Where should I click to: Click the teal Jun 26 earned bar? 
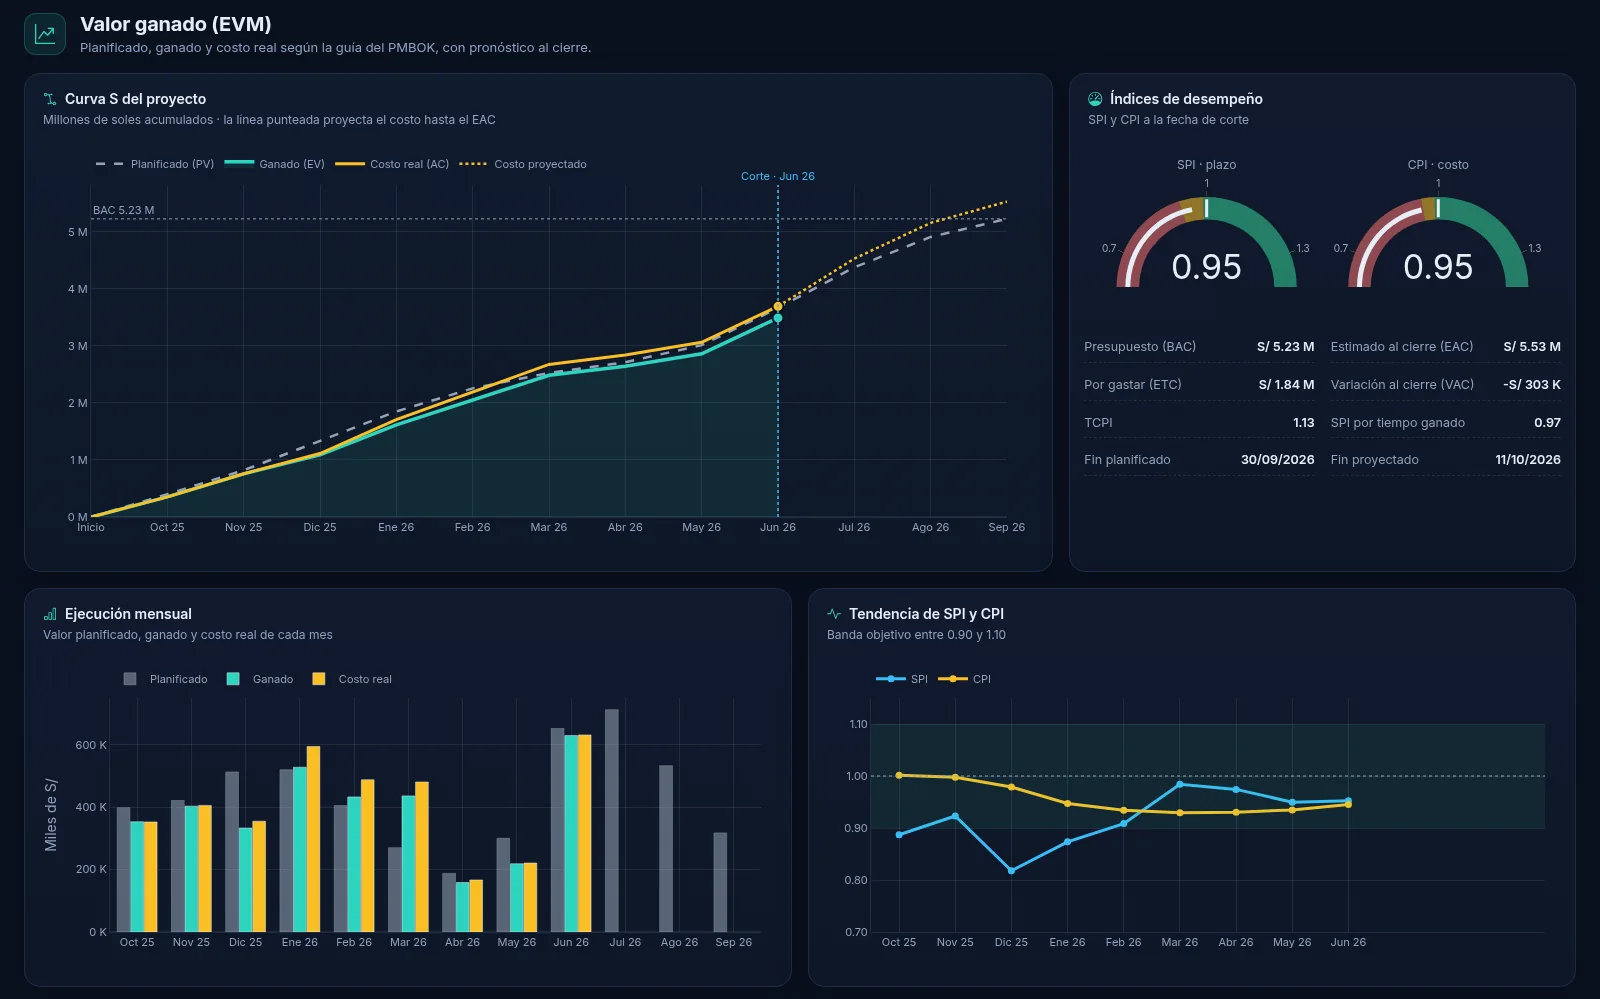(x=571, y=834)
